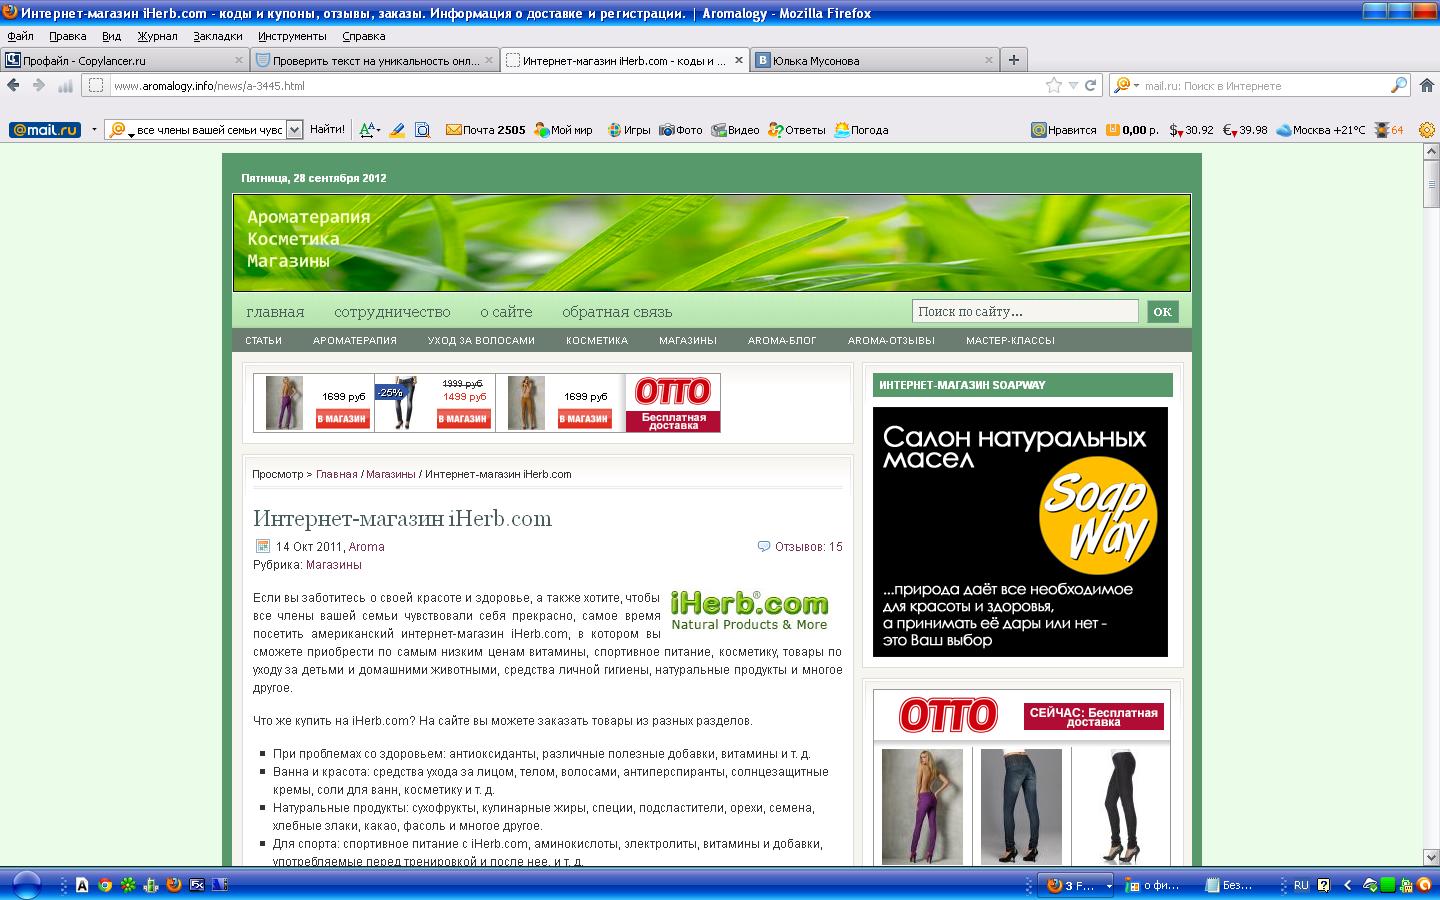
Task: Close the Профайл - Copylancer.ru tab
Action: click(239, 60)
